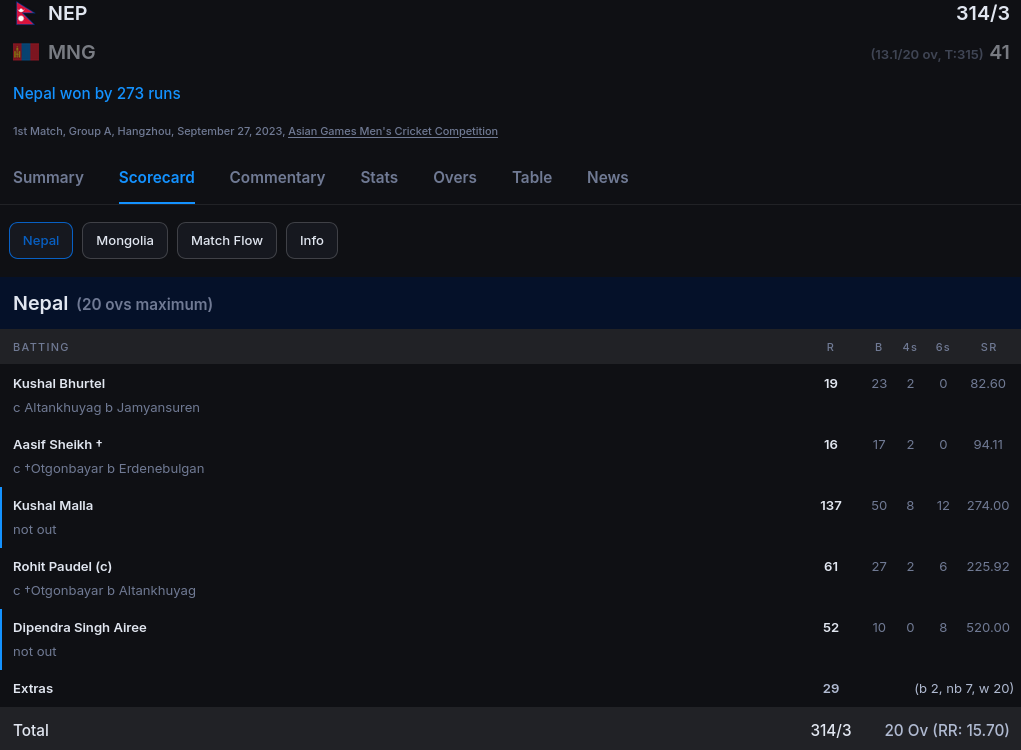Click Kushal Malla's 12 sixes value
The height and width of the screenshot is (750, 1021).
943,506
